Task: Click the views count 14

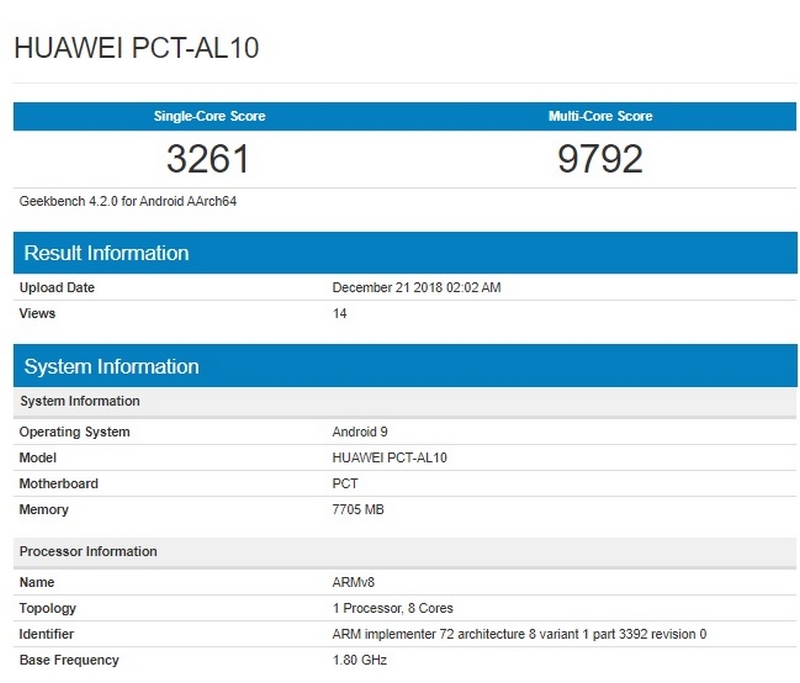Action: pyautogui.click(x=340, y=313)
